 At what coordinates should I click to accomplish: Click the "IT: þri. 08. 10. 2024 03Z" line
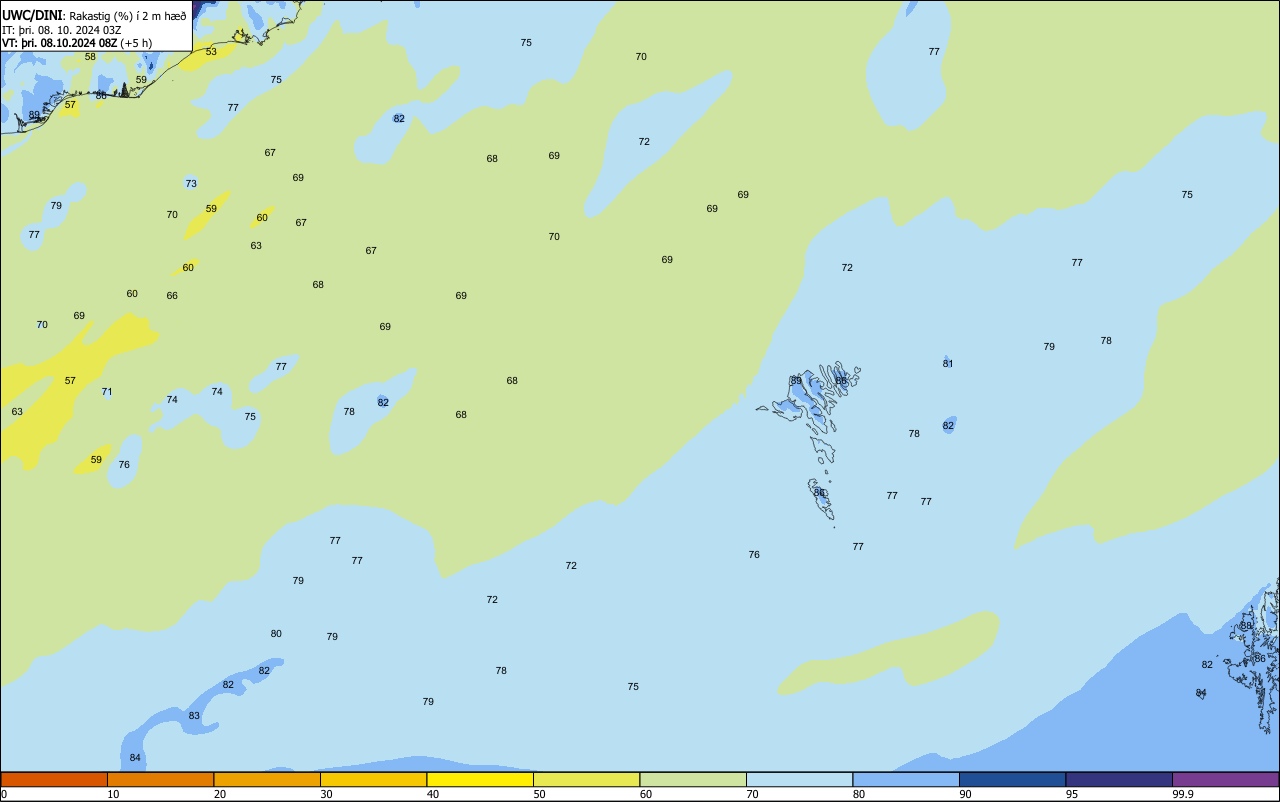pyautogui.click(x=62, y=29)
